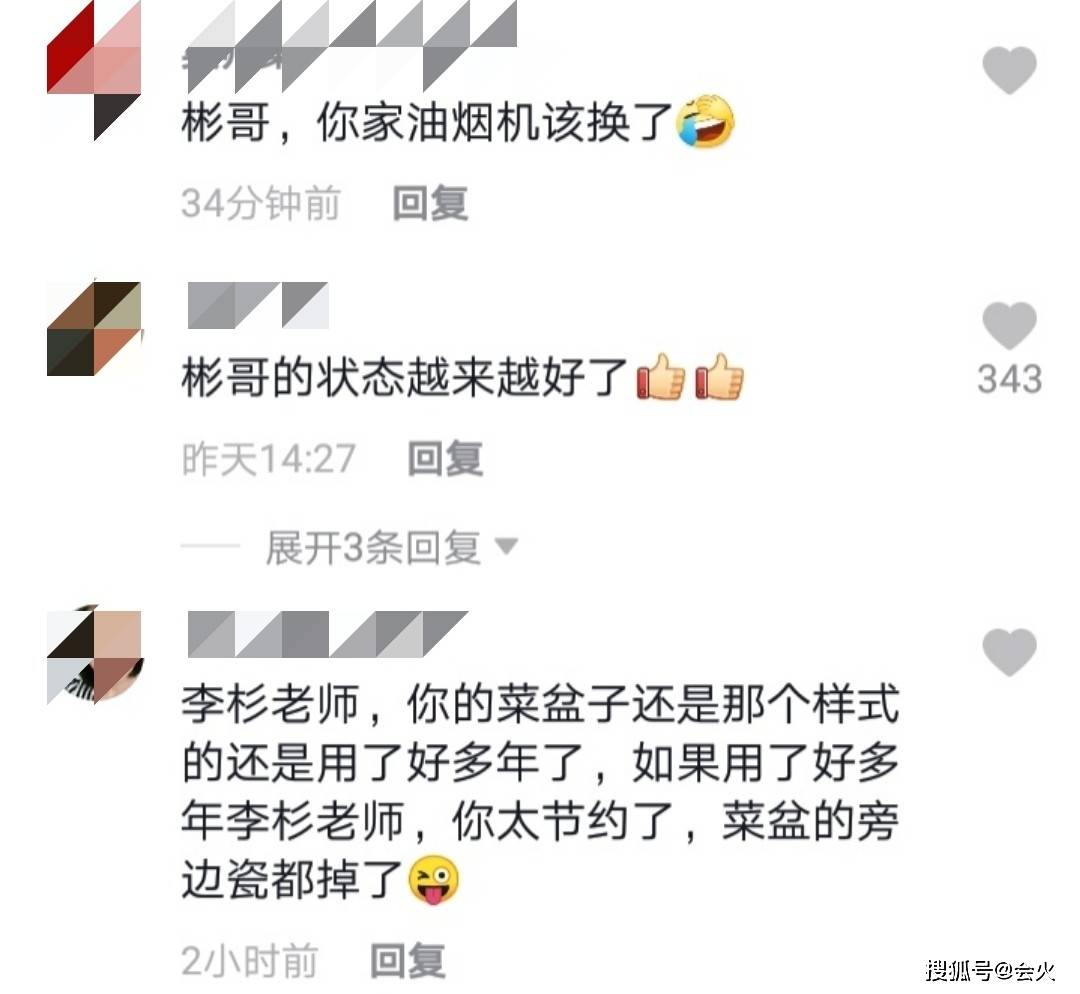Click the 搜狐号@会火 watermark
The width and height of the screenshot is (1080, 994).
click(990, 971)
